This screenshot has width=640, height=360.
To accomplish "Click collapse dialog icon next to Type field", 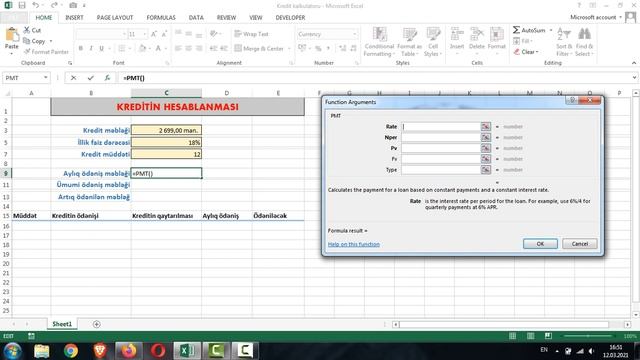I will tap(486, 170).
